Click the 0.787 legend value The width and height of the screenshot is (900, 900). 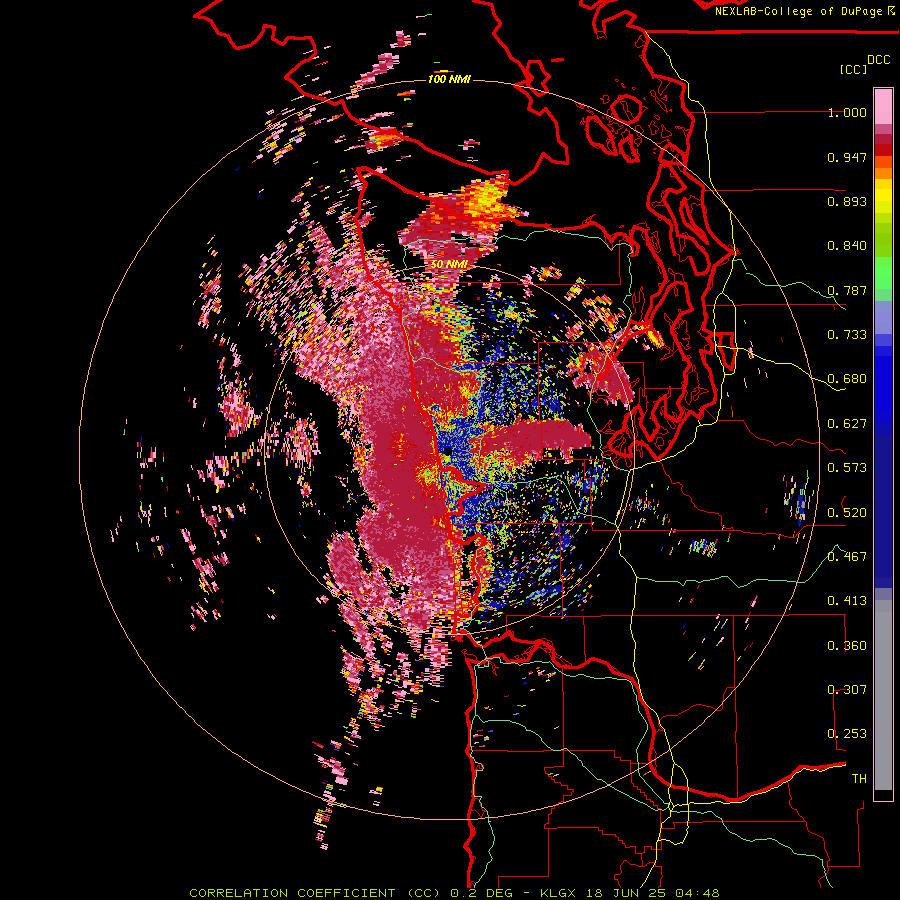pos(847,290)
